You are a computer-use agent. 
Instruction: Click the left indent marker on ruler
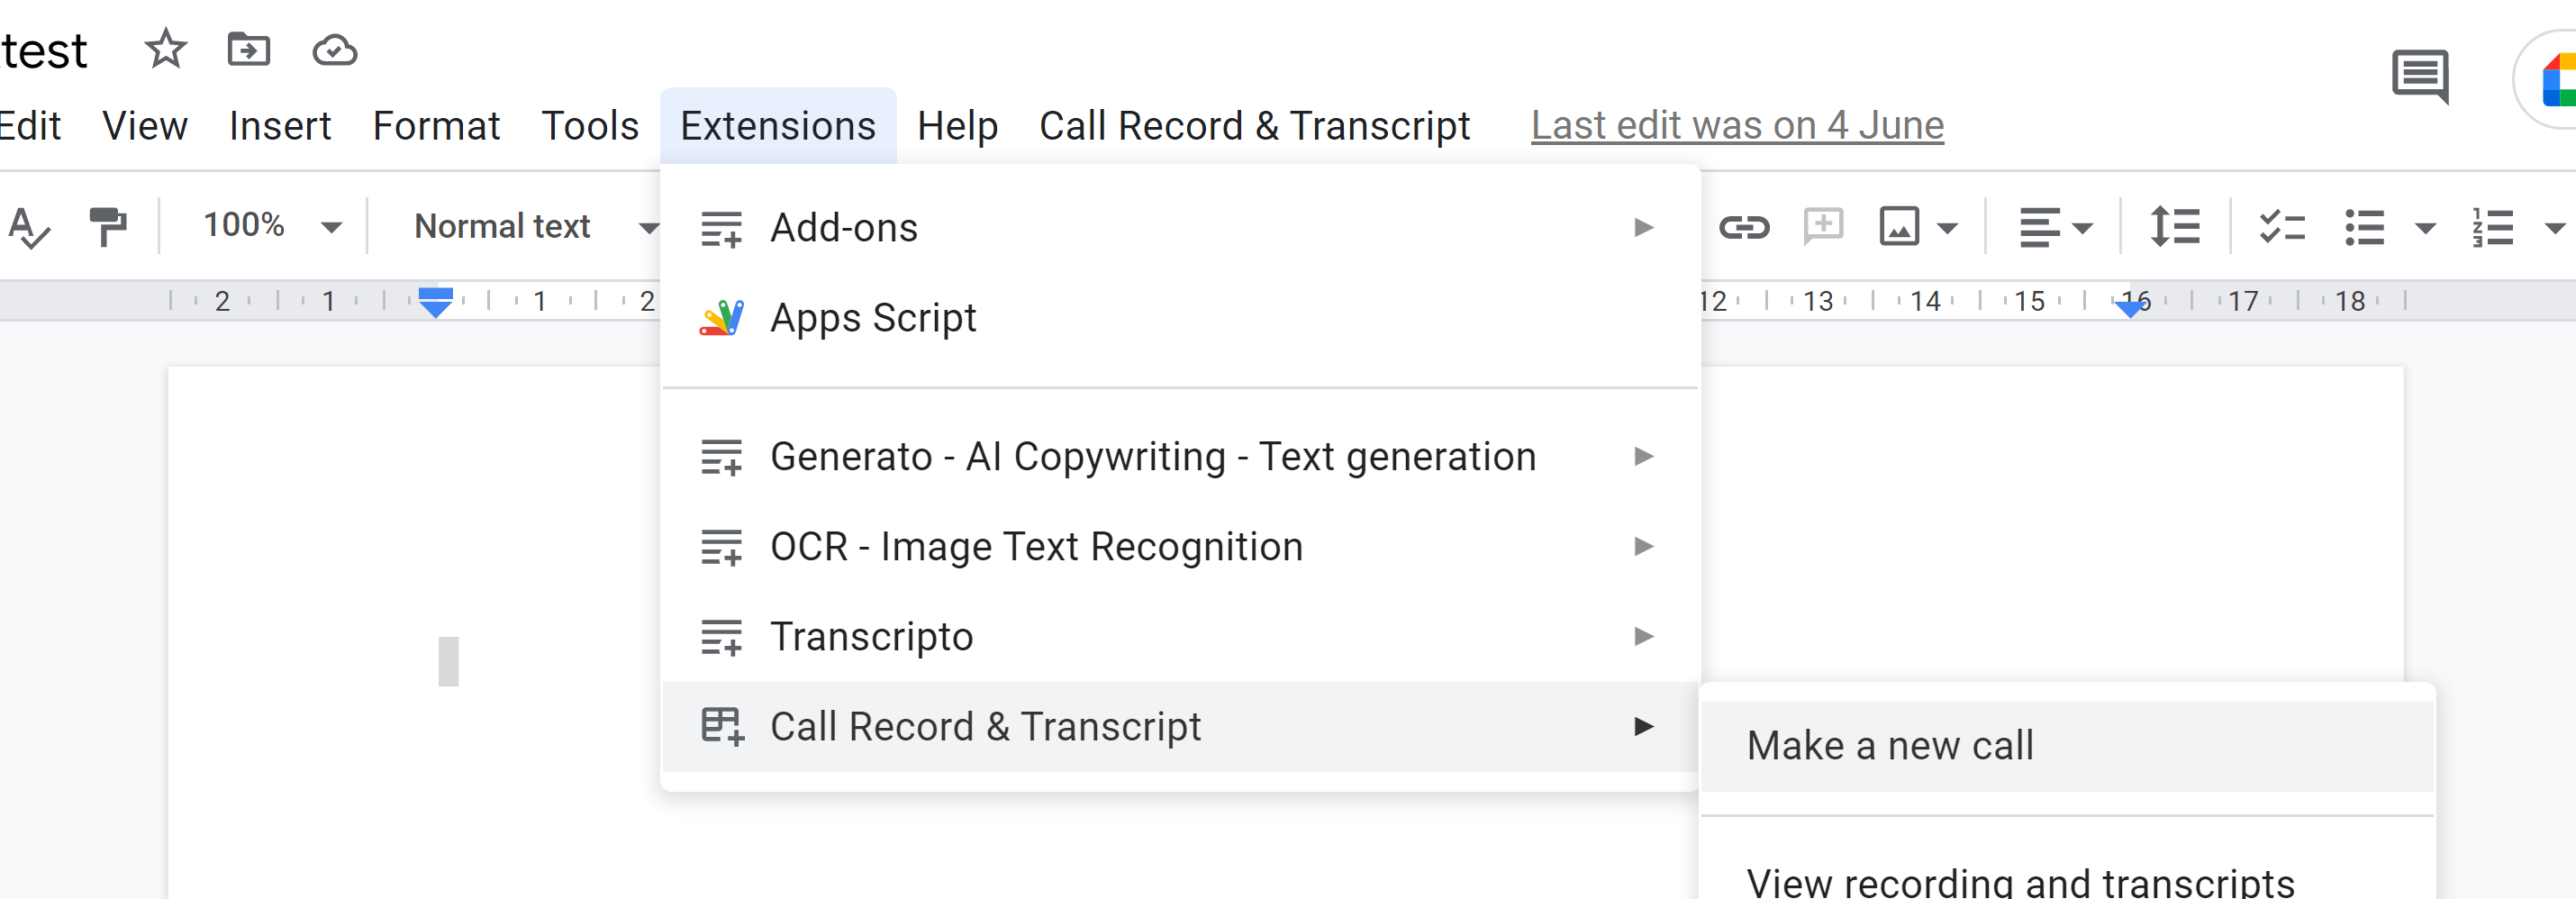click(435, 305)
